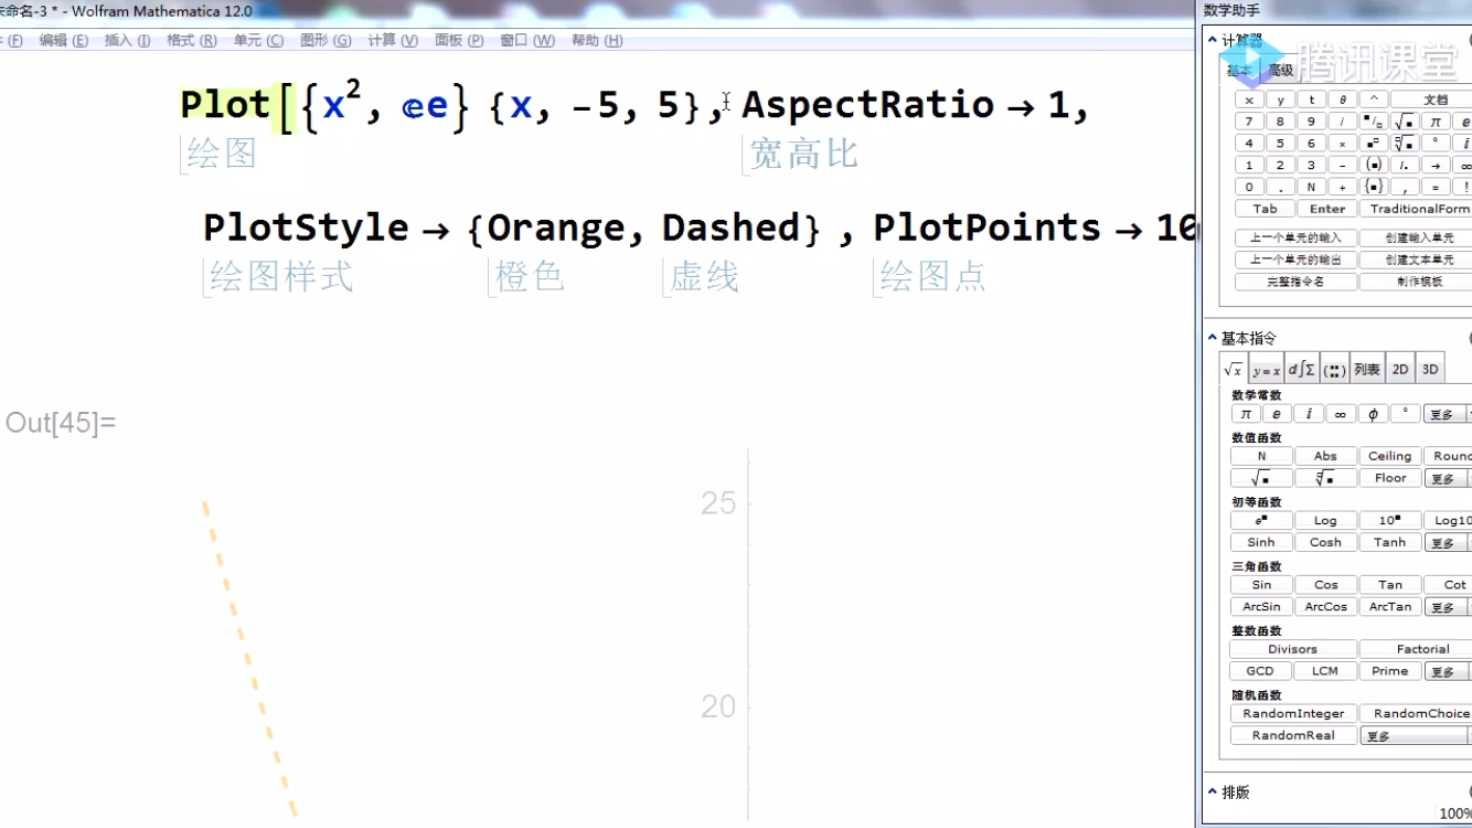The width and height of the screenshot is (1472, 828).
Task: Open the 3D commands tab
Action: coord(1430,369)
